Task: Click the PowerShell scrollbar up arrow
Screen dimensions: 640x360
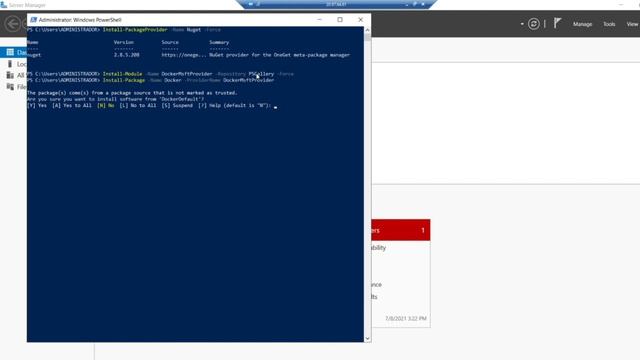Action: (367, 30)
